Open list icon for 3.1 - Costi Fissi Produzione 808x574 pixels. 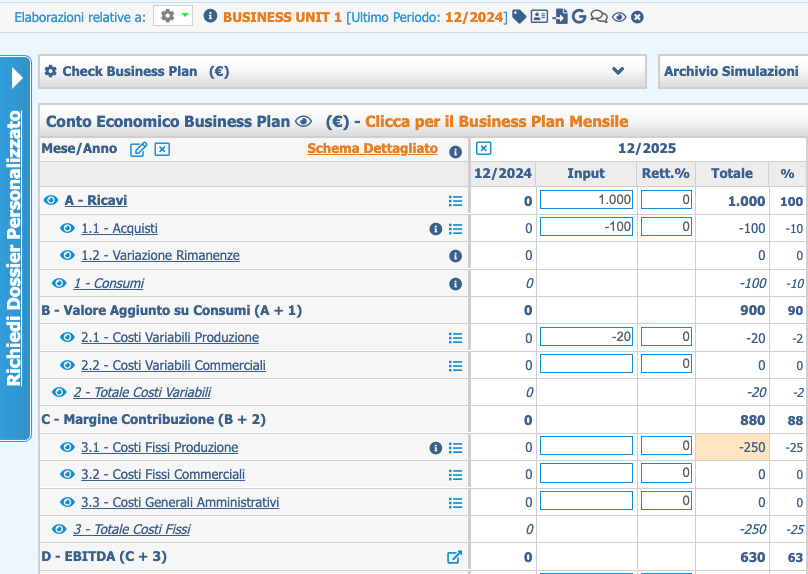coord(455,448)
